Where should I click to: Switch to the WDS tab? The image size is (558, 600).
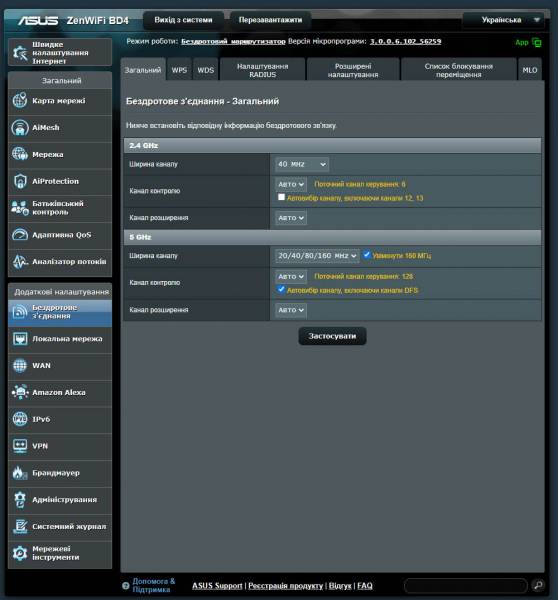pos(206,70)
